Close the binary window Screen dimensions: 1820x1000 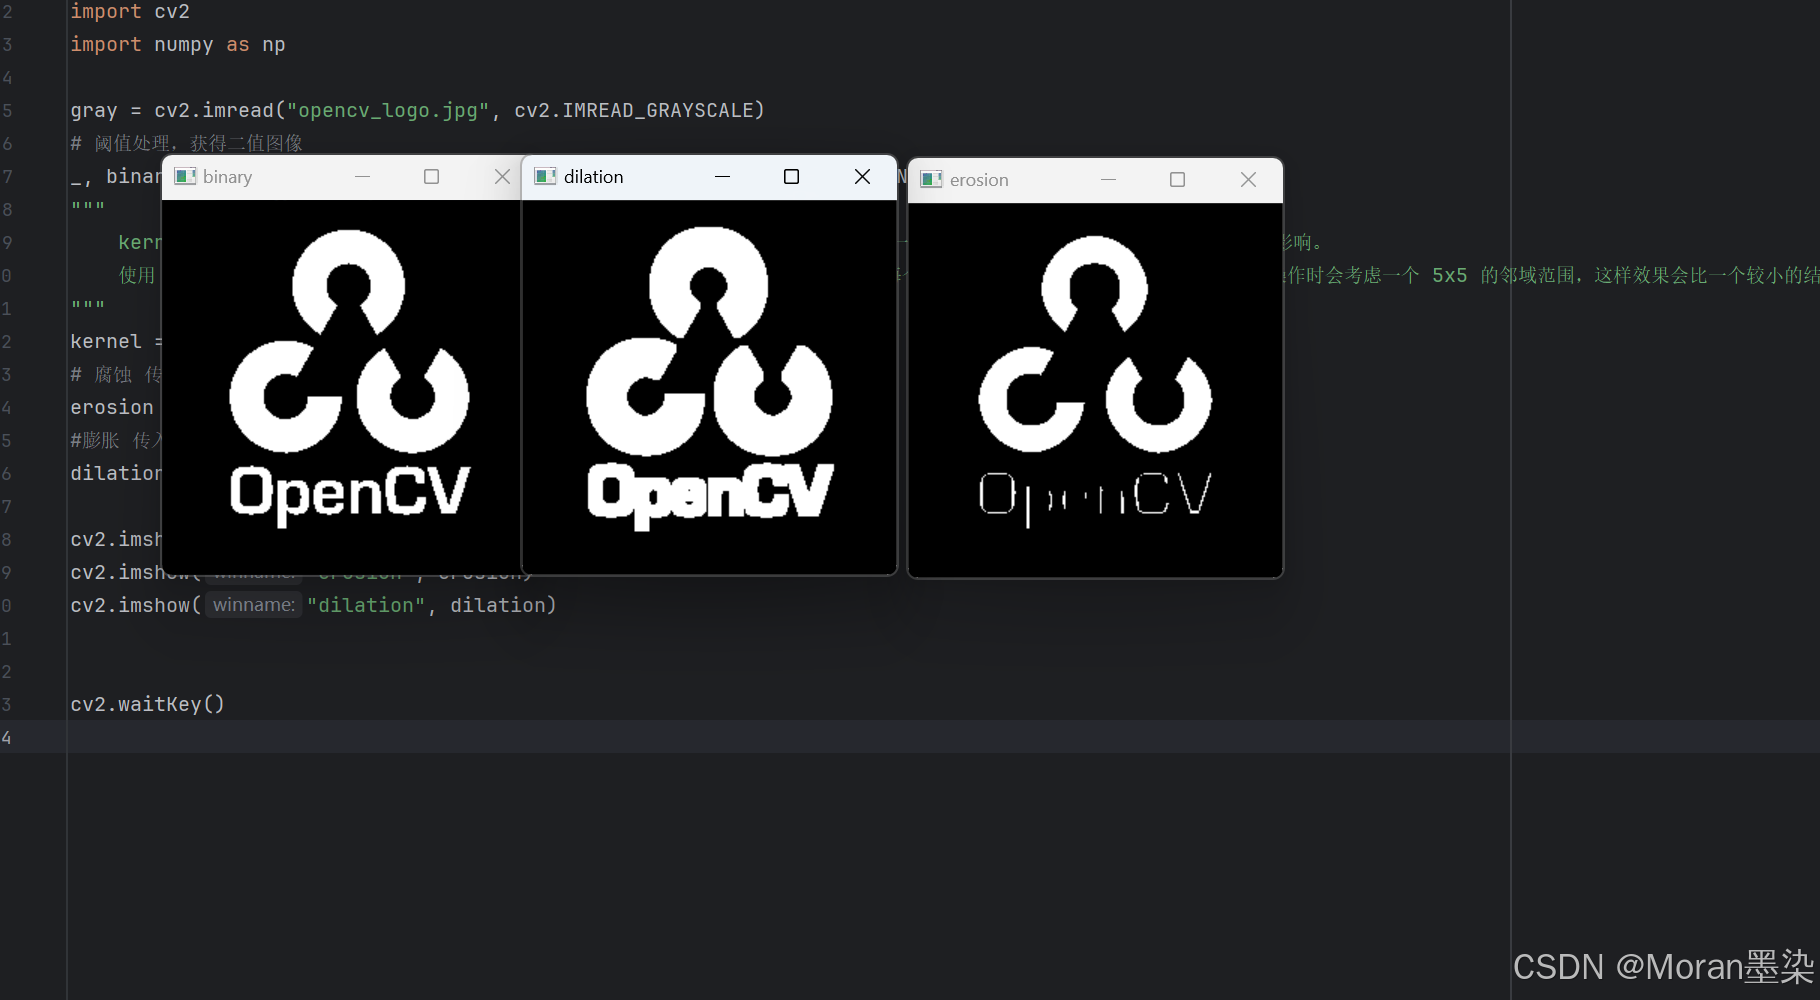coord(502,177)
